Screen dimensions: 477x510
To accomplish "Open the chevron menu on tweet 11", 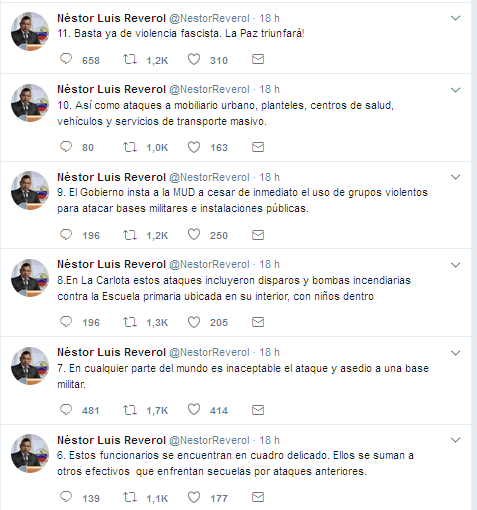I will pyautogui.click(x=455, y=18).
